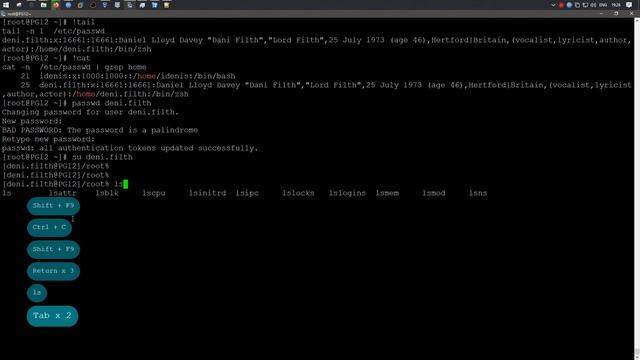Viewport: 640px width, 360px height.
Task: Click the red icon in the system tray
Action: point(562,5)
